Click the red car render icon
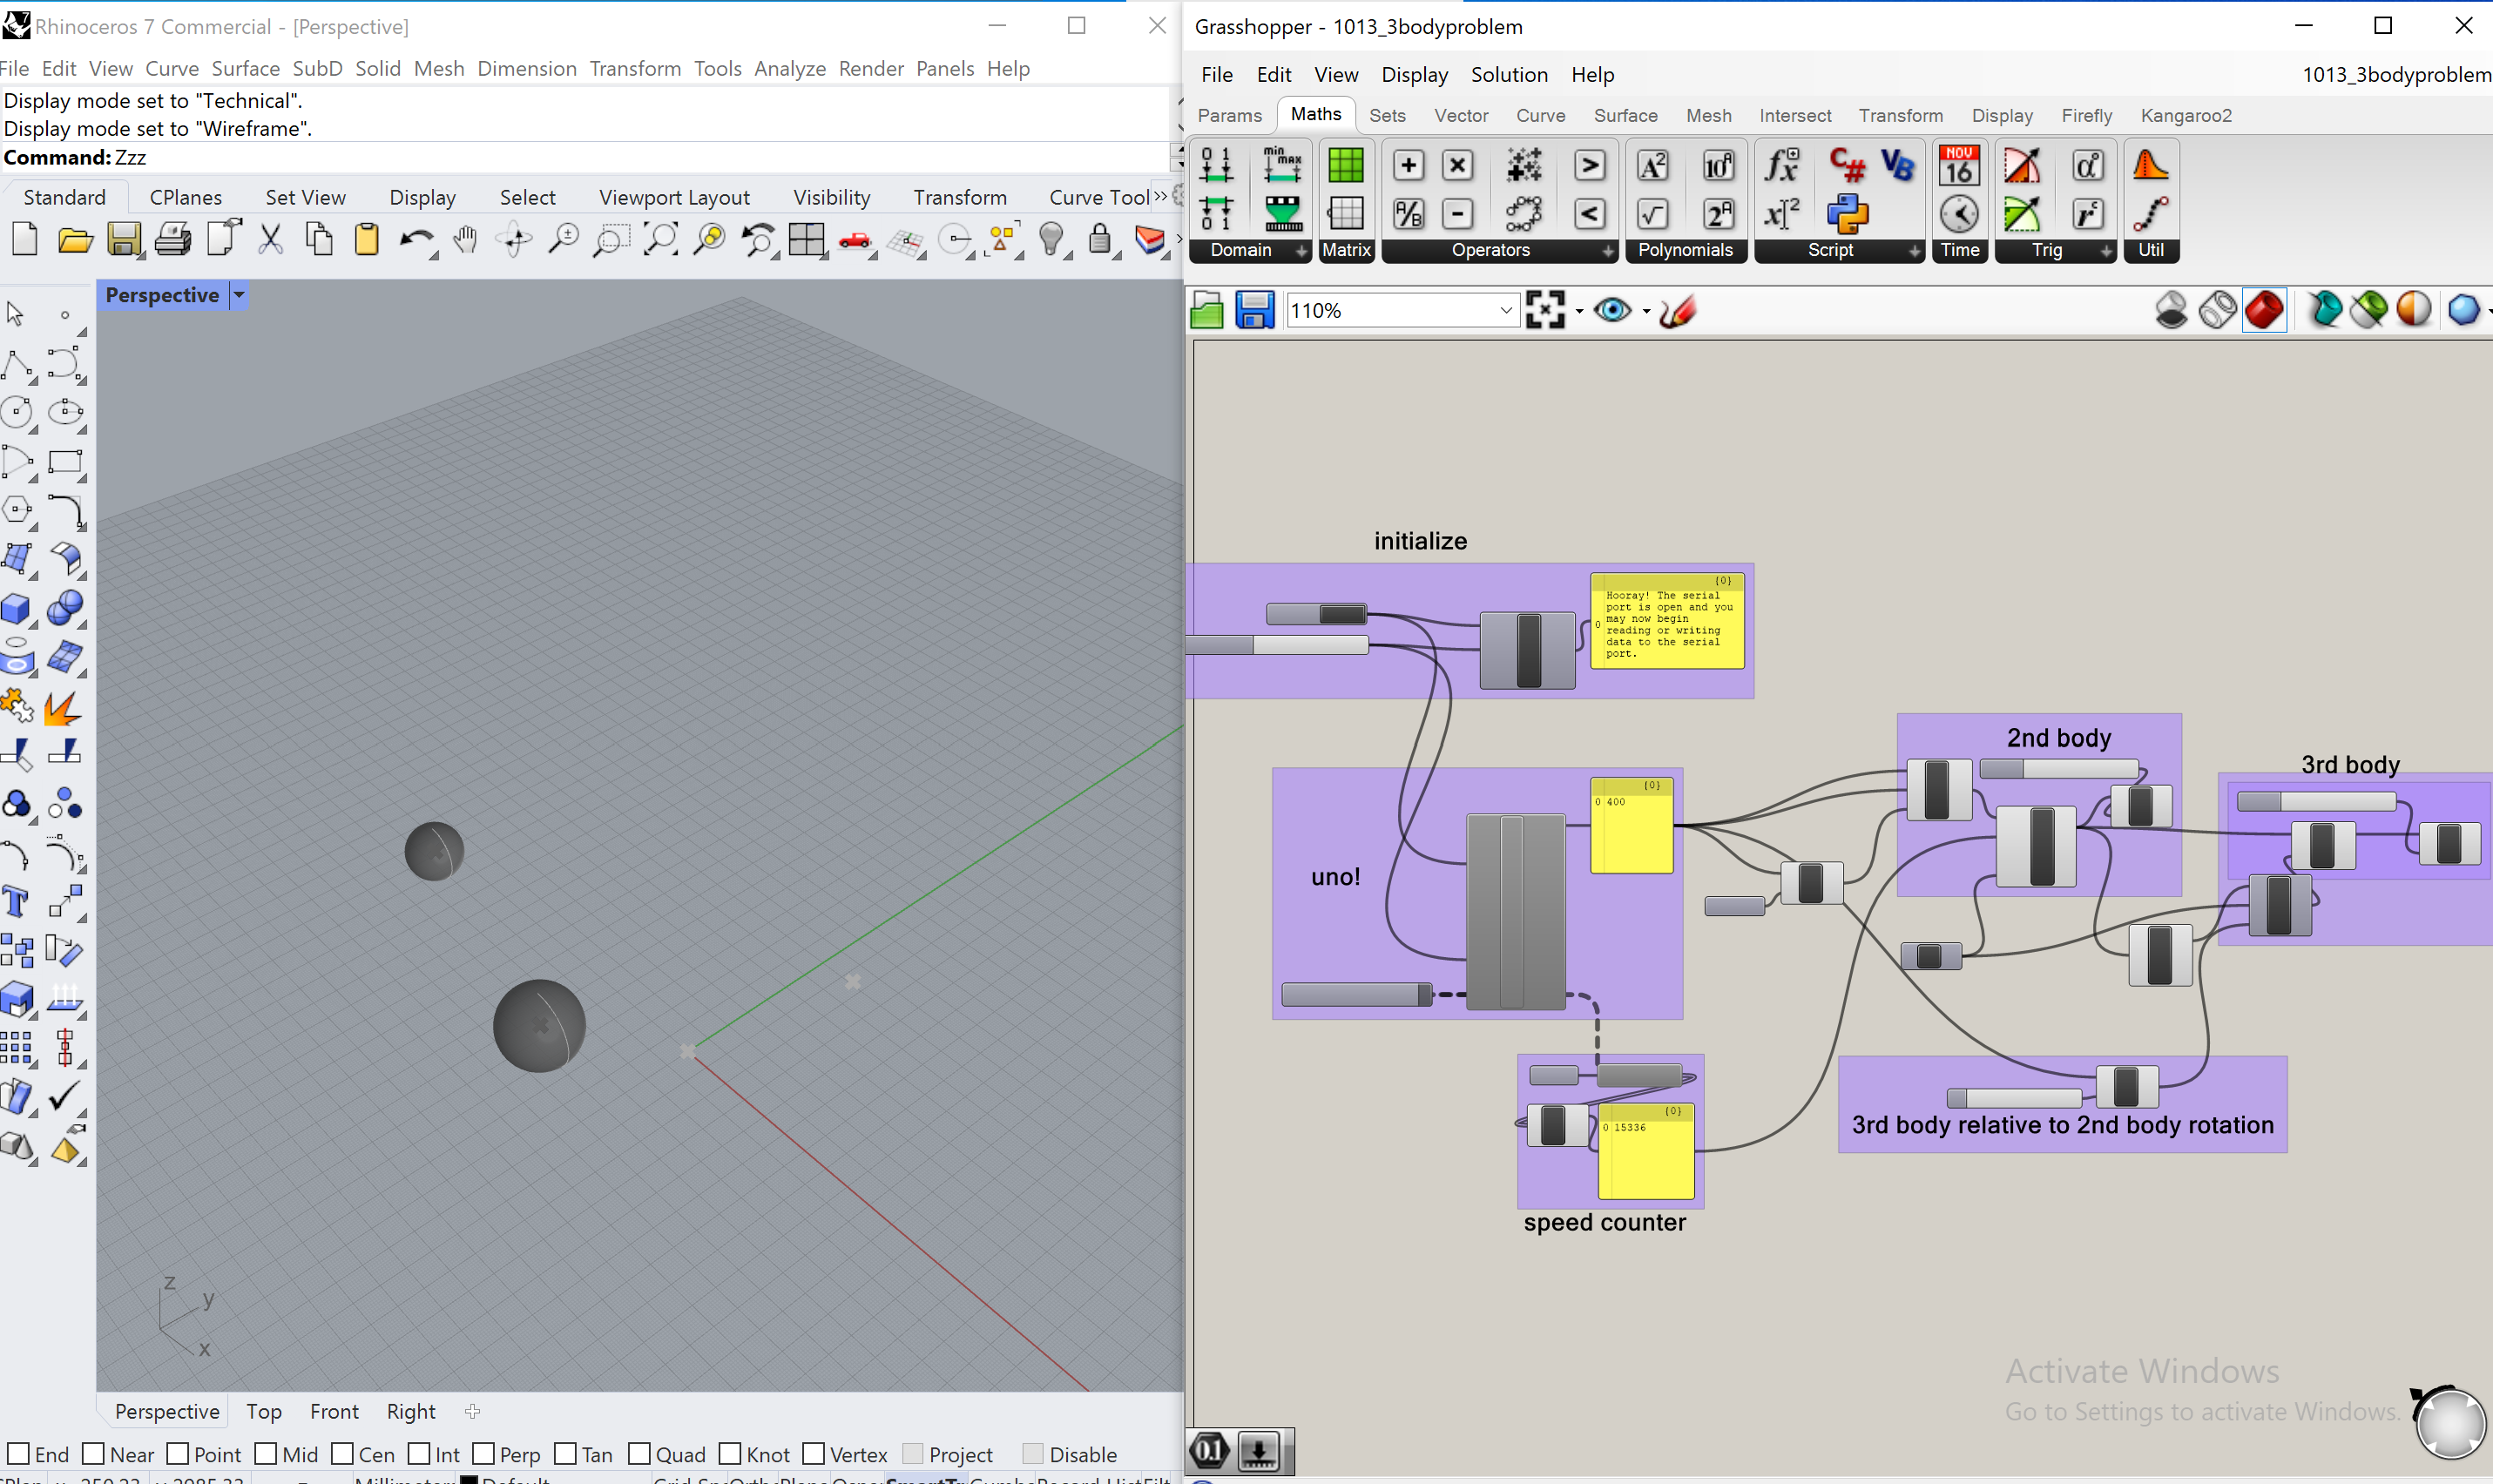2493x1484 pixels. [x=855, y=241]
